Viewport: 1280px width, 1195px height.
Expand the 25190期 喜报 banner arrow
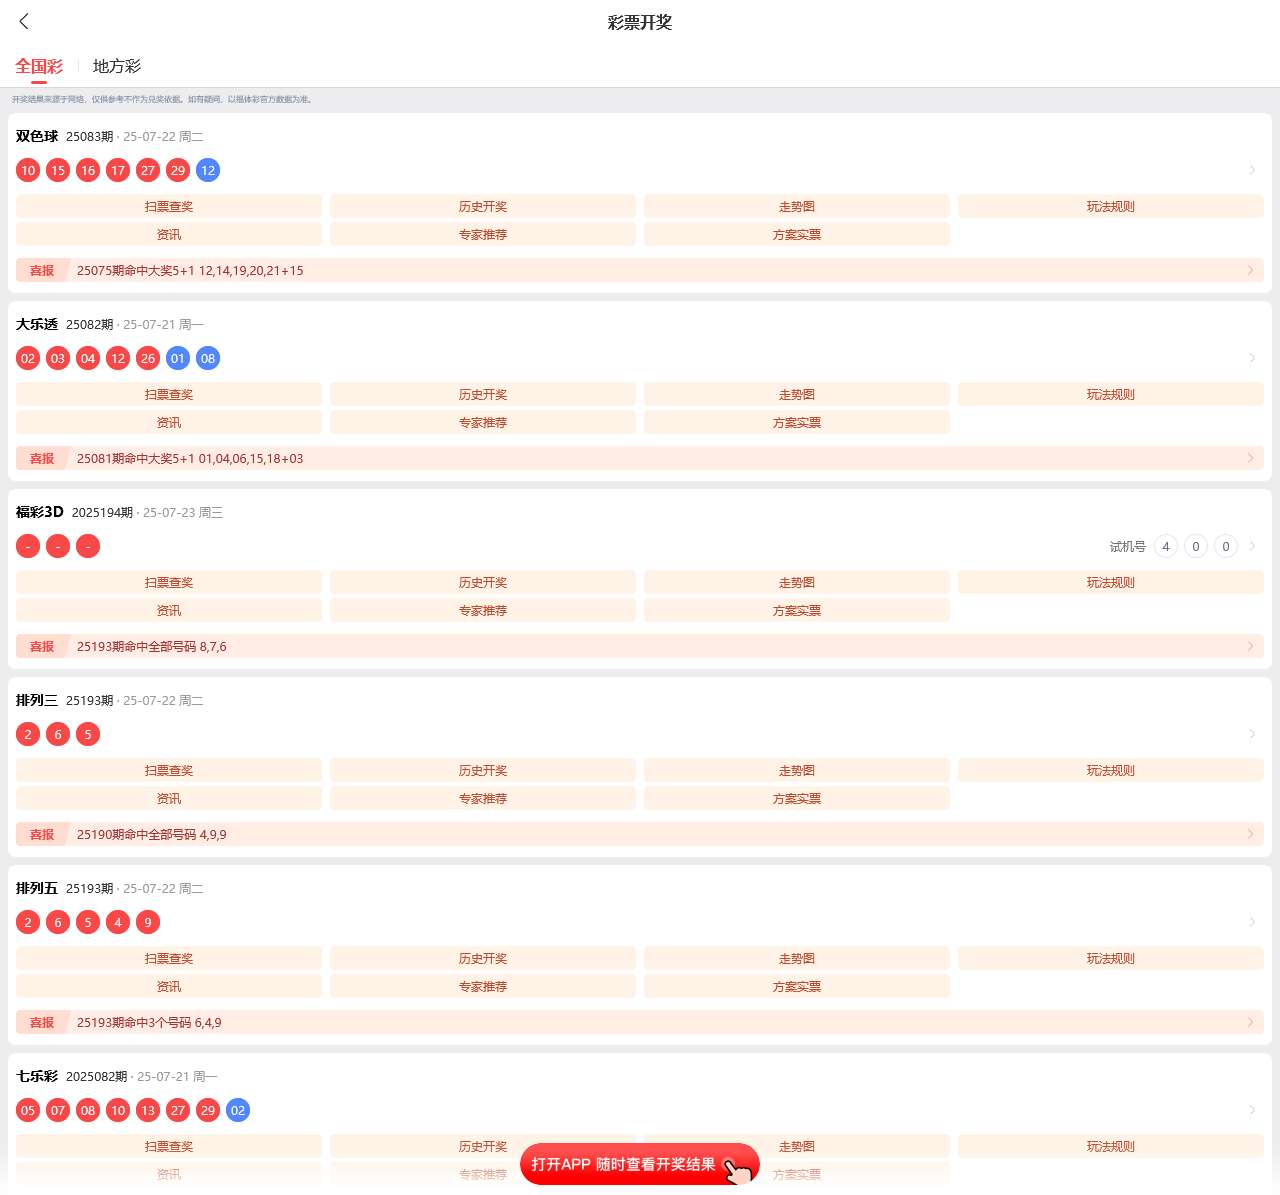[1250, 834]
